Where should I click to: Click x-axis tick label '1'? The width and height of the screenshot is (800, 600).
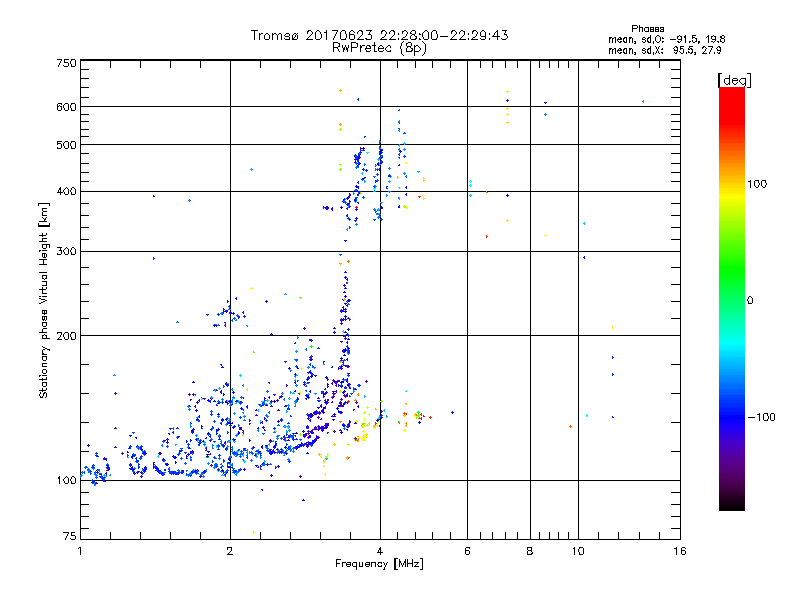tap(80, 551)
